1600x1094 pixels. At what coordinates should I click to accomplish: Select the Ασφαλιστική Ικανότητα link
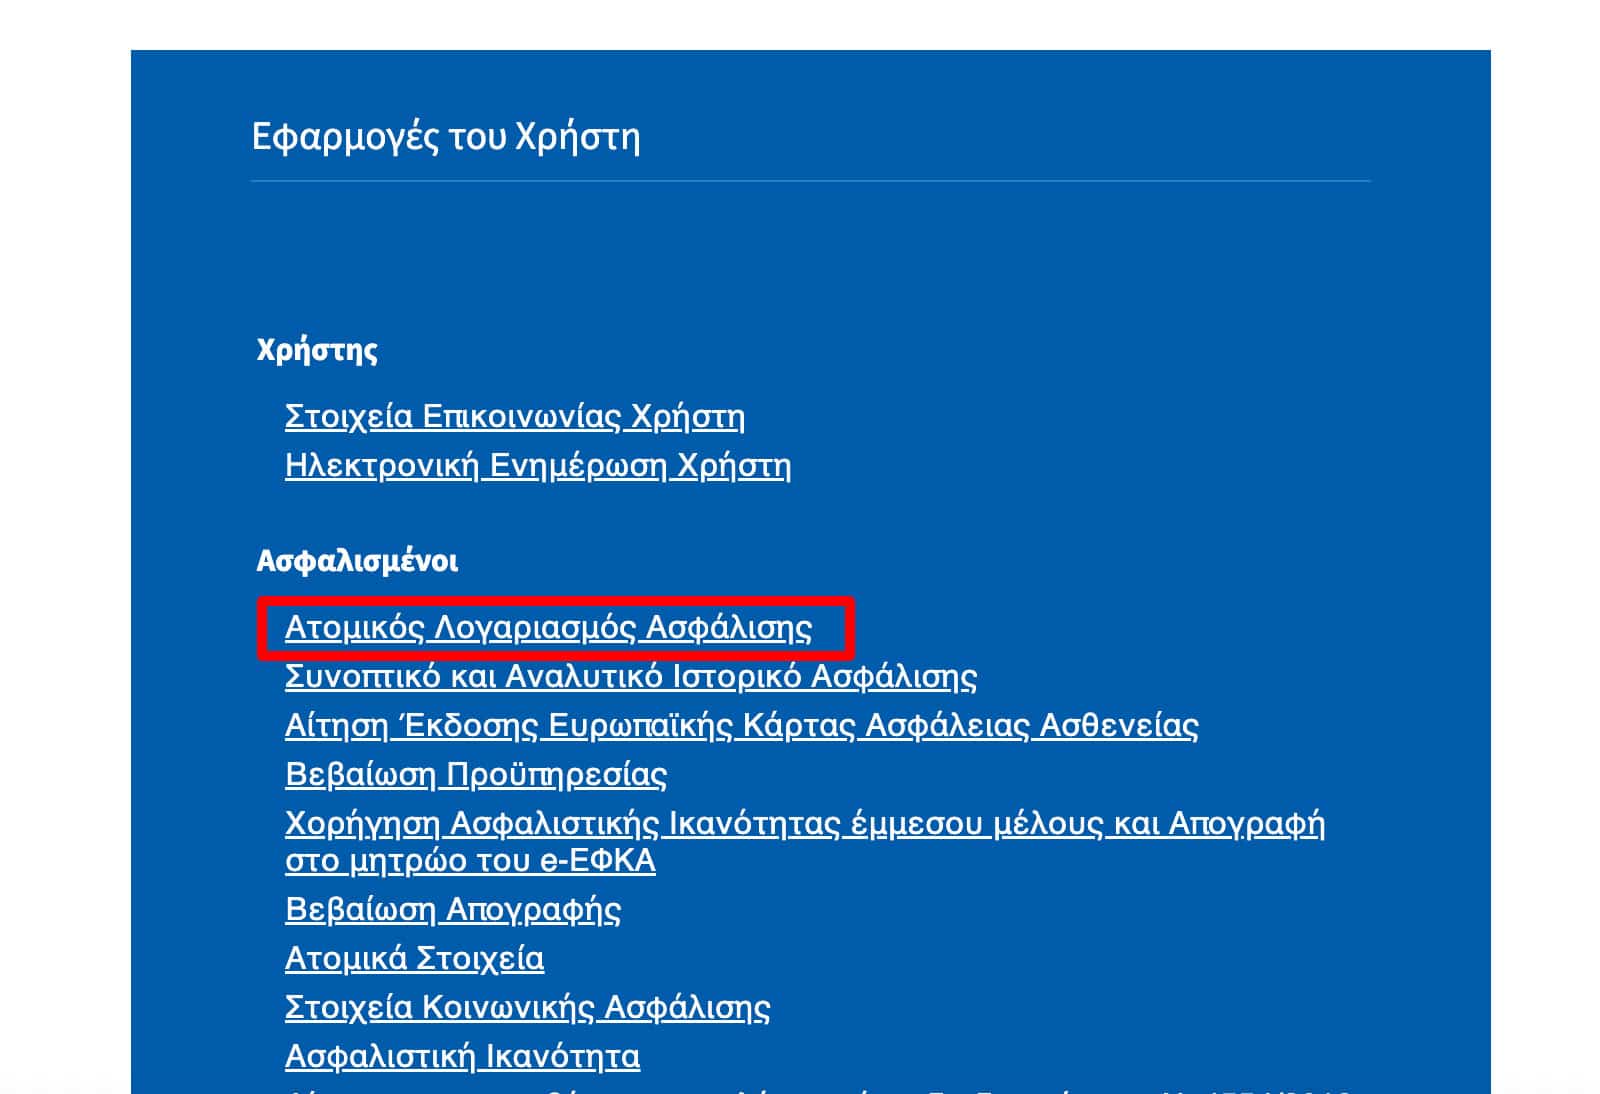point(462,1057)
